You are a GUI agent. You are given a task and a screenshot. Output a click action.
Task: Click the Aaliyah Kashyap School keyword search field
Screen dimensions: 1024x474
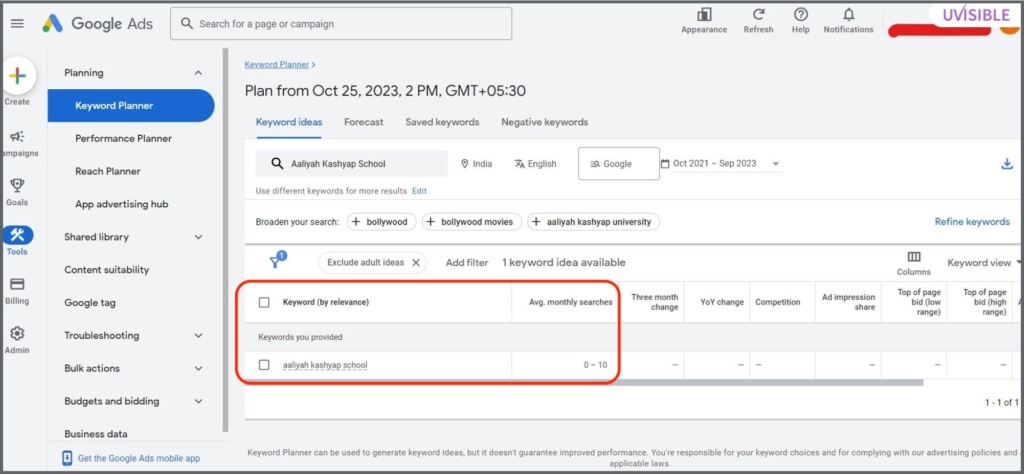[351, 164]
